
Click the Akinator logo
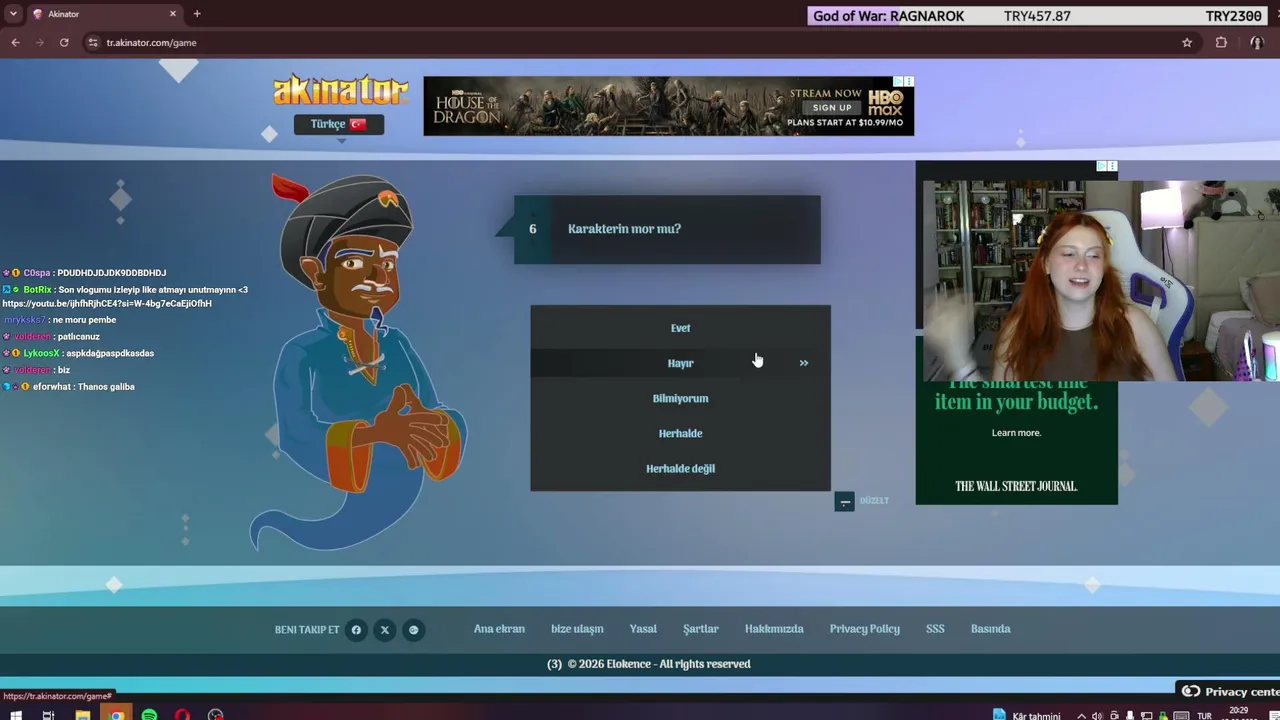click(341, 91)
